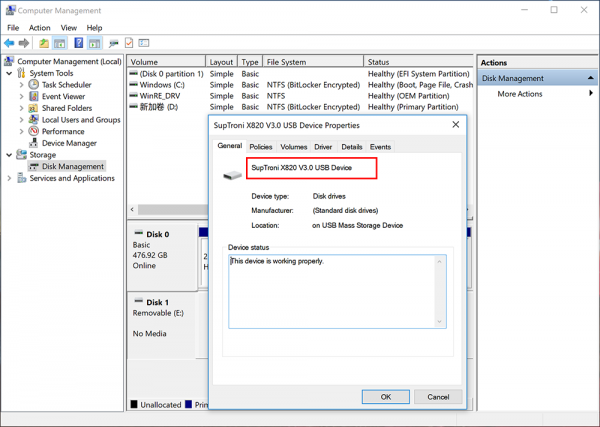The height and width of the screenshot is (427, 600).
Task: Open the Help menu
Action: [x=94, y=28]
